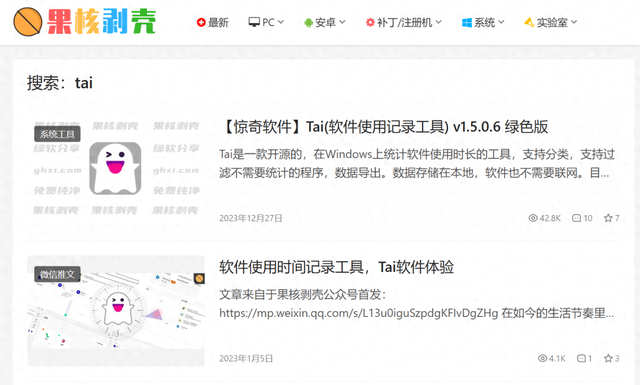Click the Windows logo icon beside 系统
Screen dimensions: 640x385
coord(467,22)
